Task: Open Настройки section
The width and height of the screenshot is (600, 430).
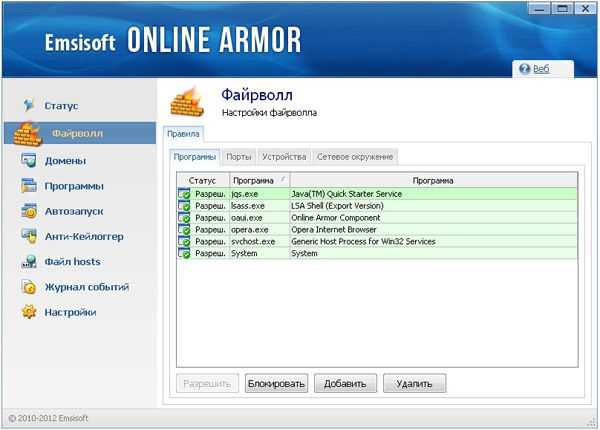Action: tap(70, 313)
